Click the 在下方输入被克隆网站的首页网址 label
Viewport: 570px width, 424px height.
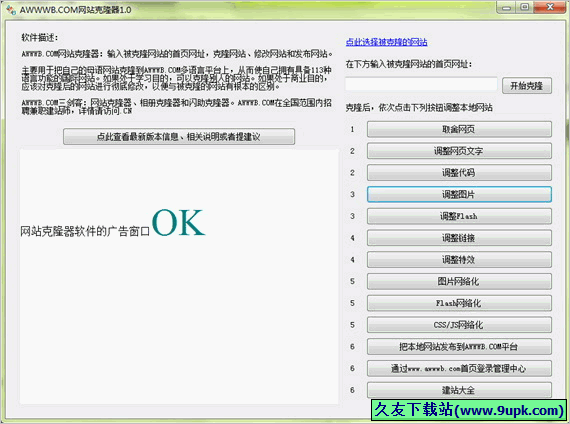(x=409, y=64)
